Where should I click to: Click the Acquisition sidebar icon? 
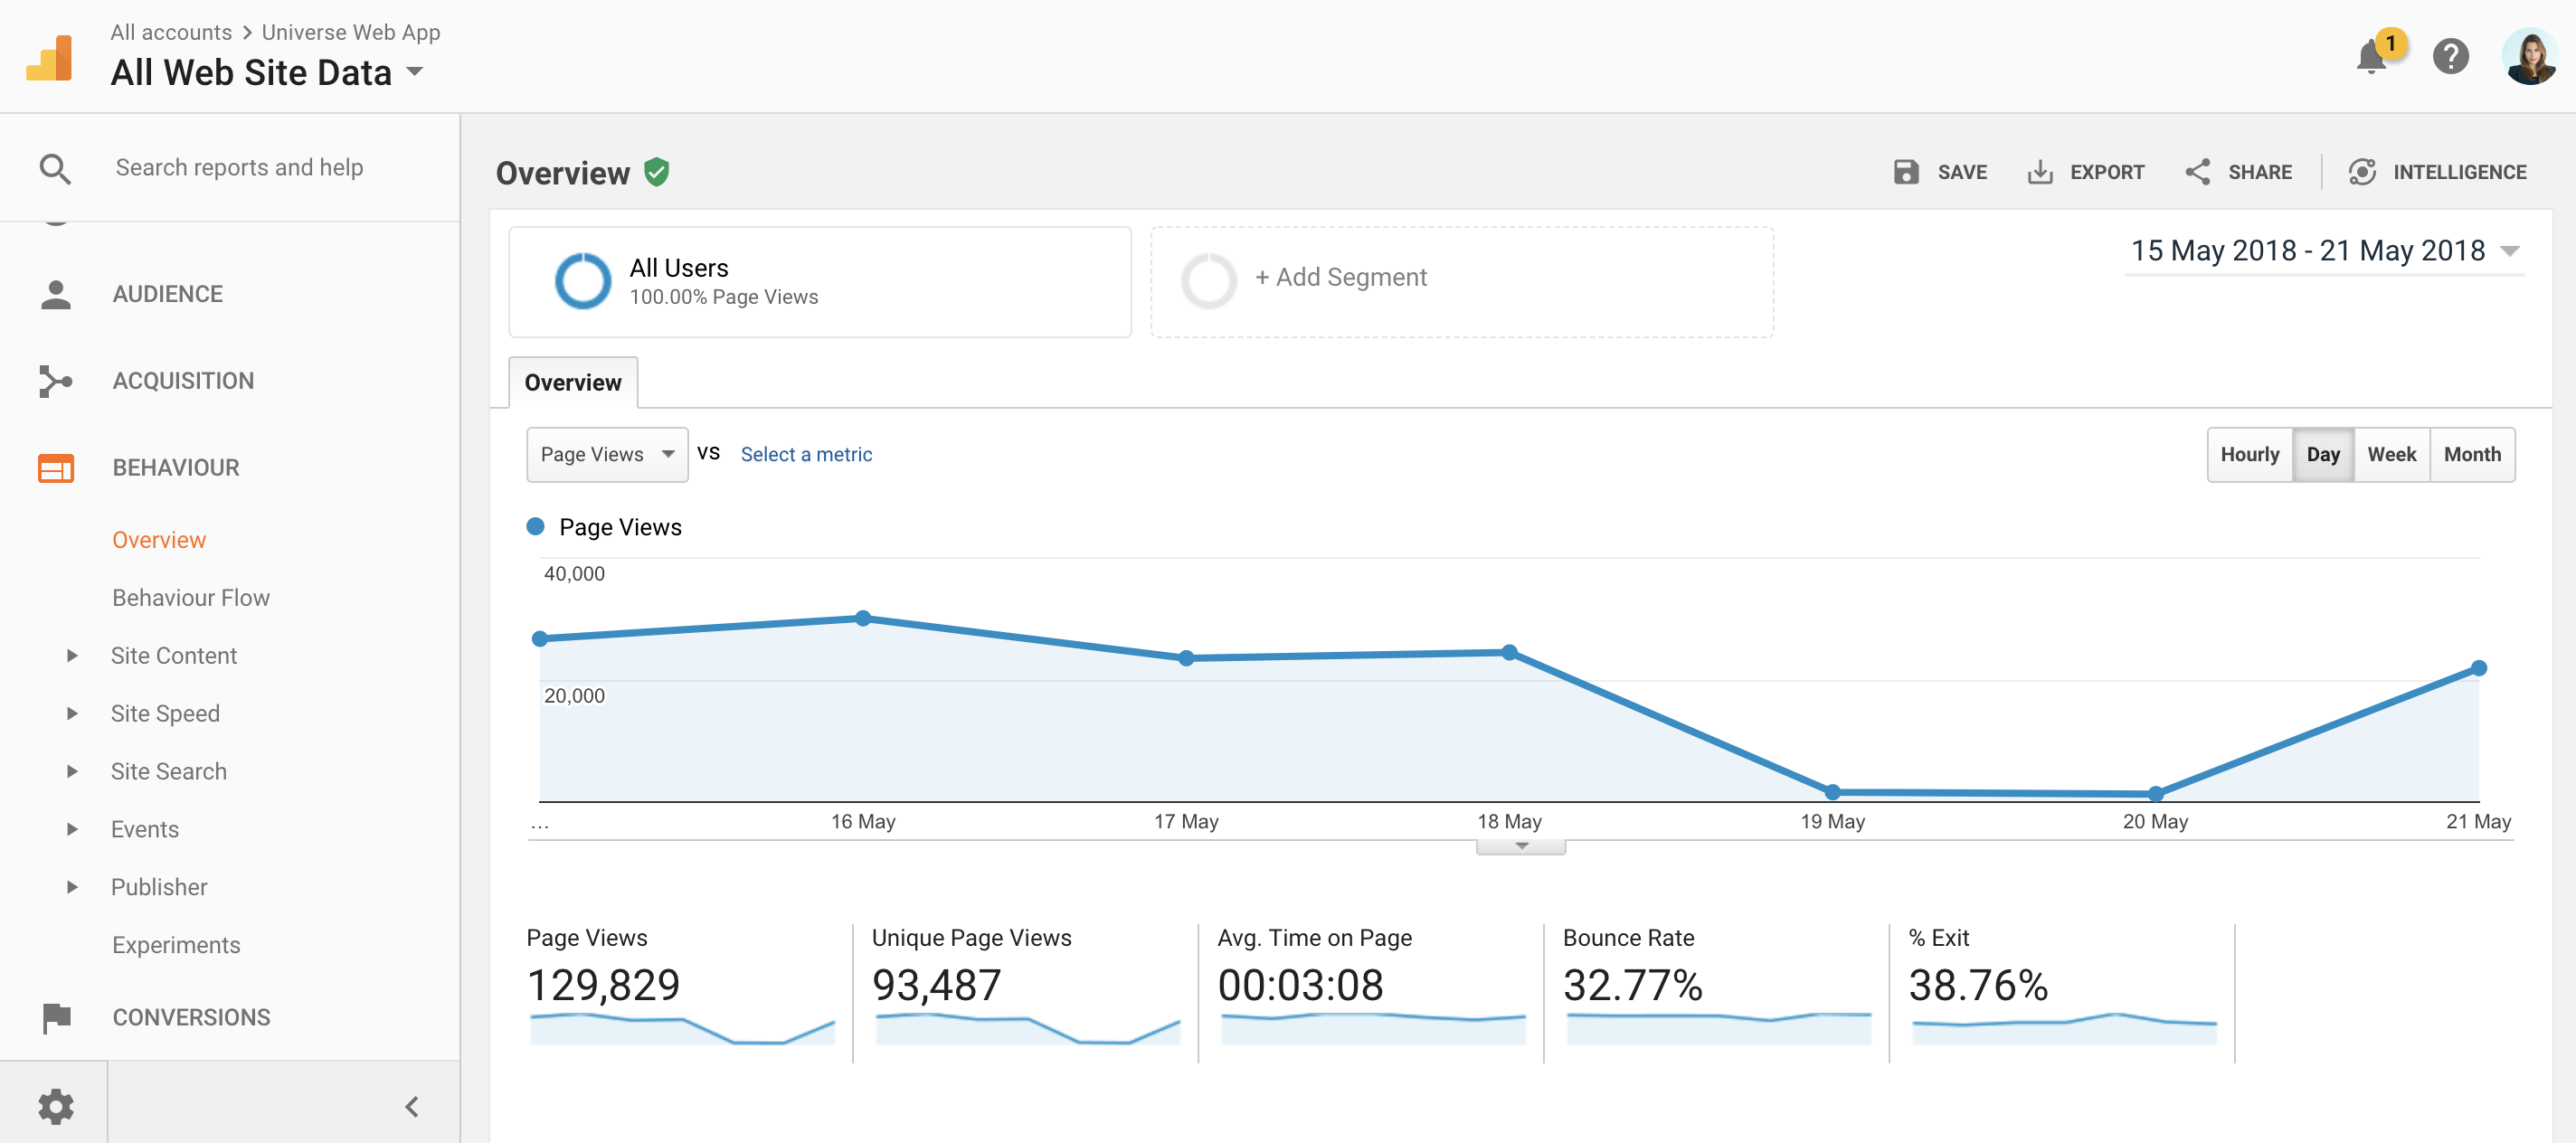55,381
